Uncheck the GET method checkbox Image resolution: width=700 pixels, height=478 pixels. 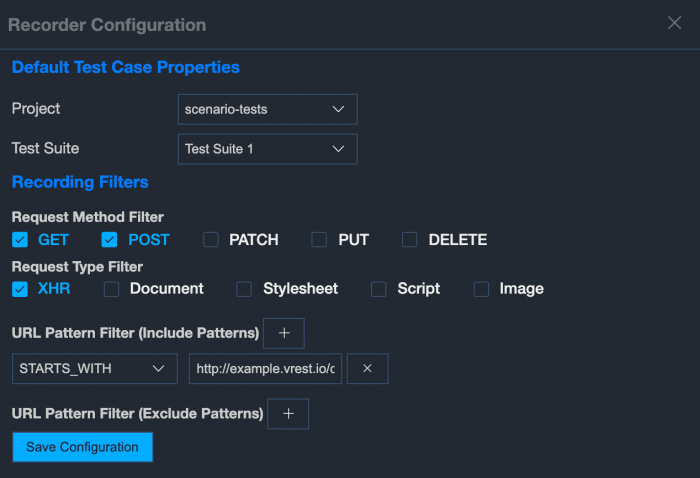pyautogui.click(x=20, y=240)
